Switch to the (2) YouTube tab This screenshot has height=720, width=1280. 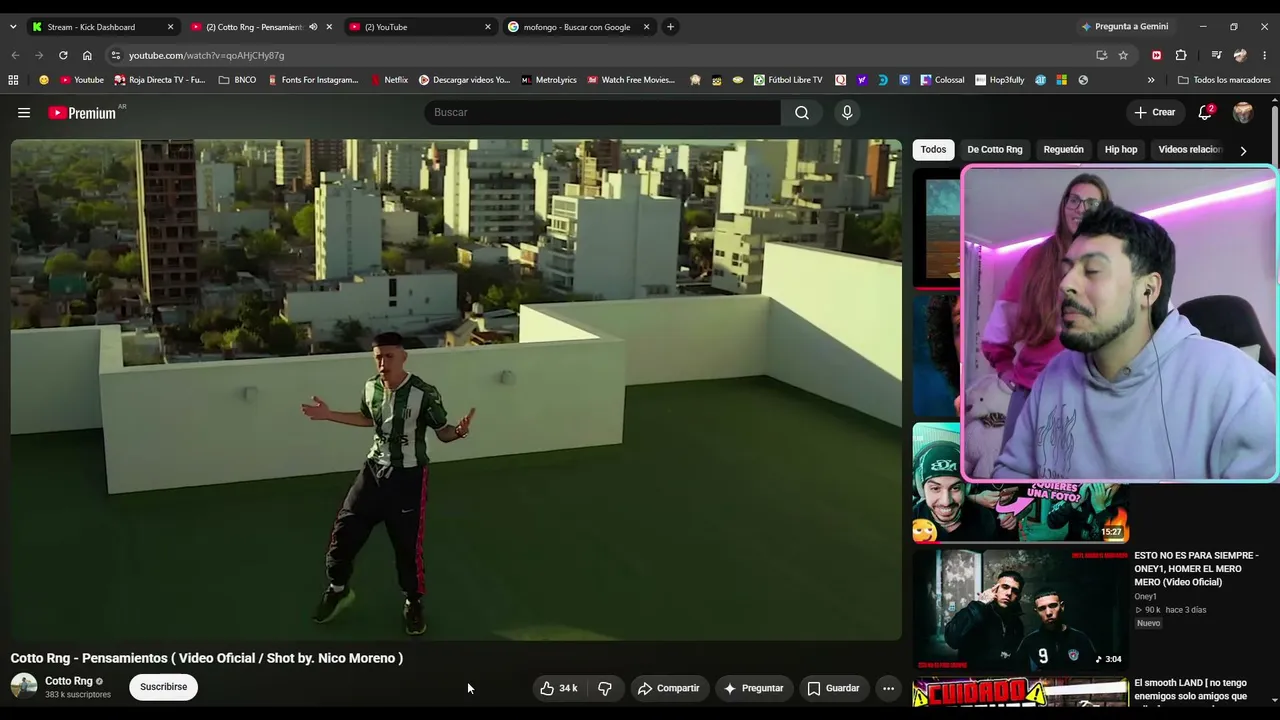coord(418,27)
